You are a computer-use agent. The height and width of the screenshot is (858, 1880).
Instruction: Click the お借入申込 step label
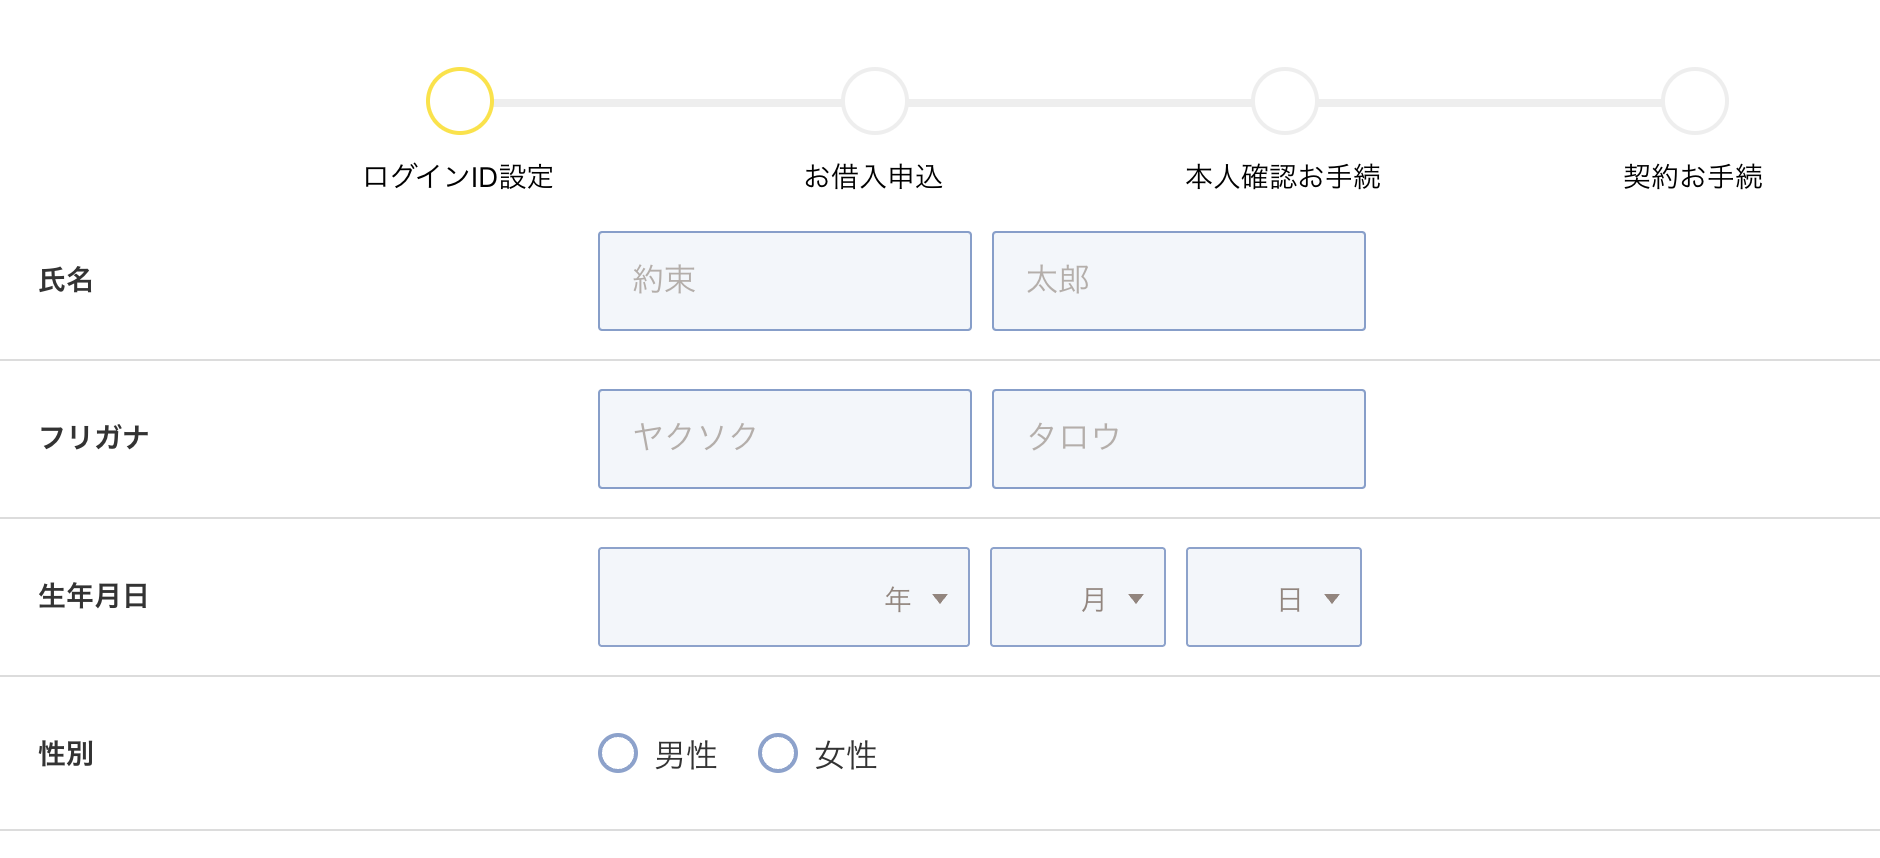pyautogui.click(x=874, y=177)
